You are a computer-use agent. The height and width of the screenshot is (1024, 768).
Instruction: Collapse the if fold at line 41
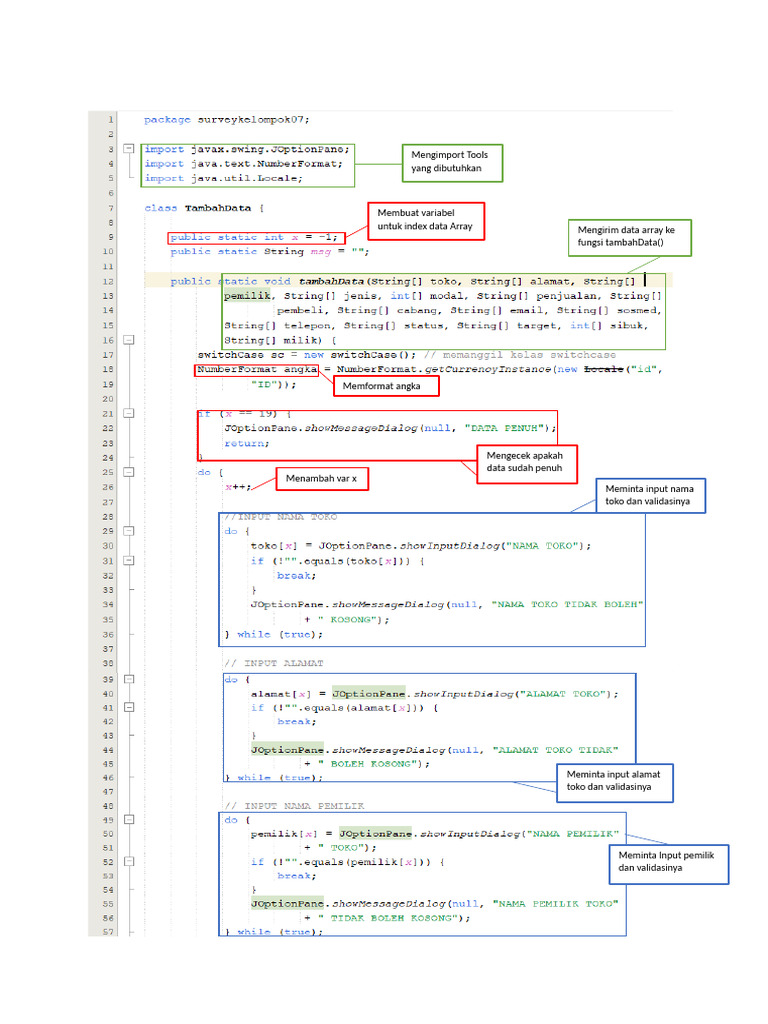pyautogui.click(x=129, y=707)
